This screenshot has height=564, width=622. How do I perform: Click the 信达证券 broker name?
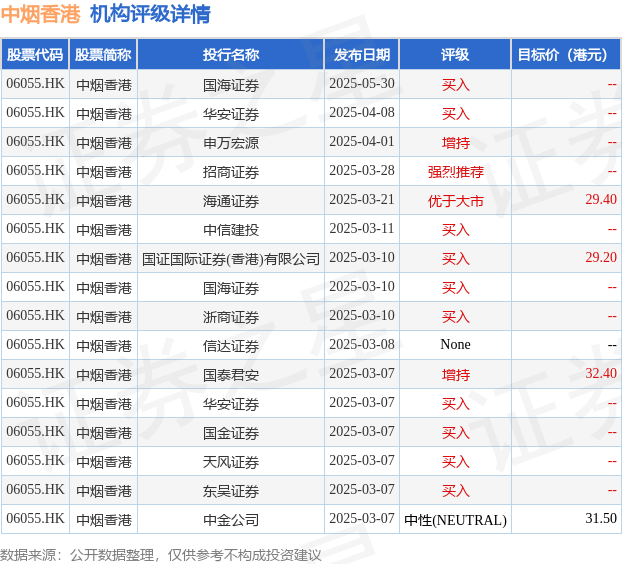231,345
